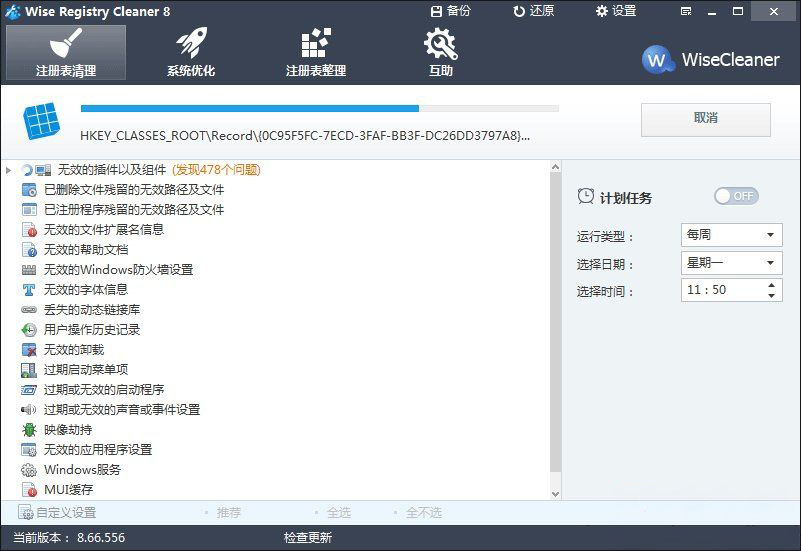801x551 pixels.
Task: Toggle the 计划任务 OFF switch
Action: click(736, 196)
